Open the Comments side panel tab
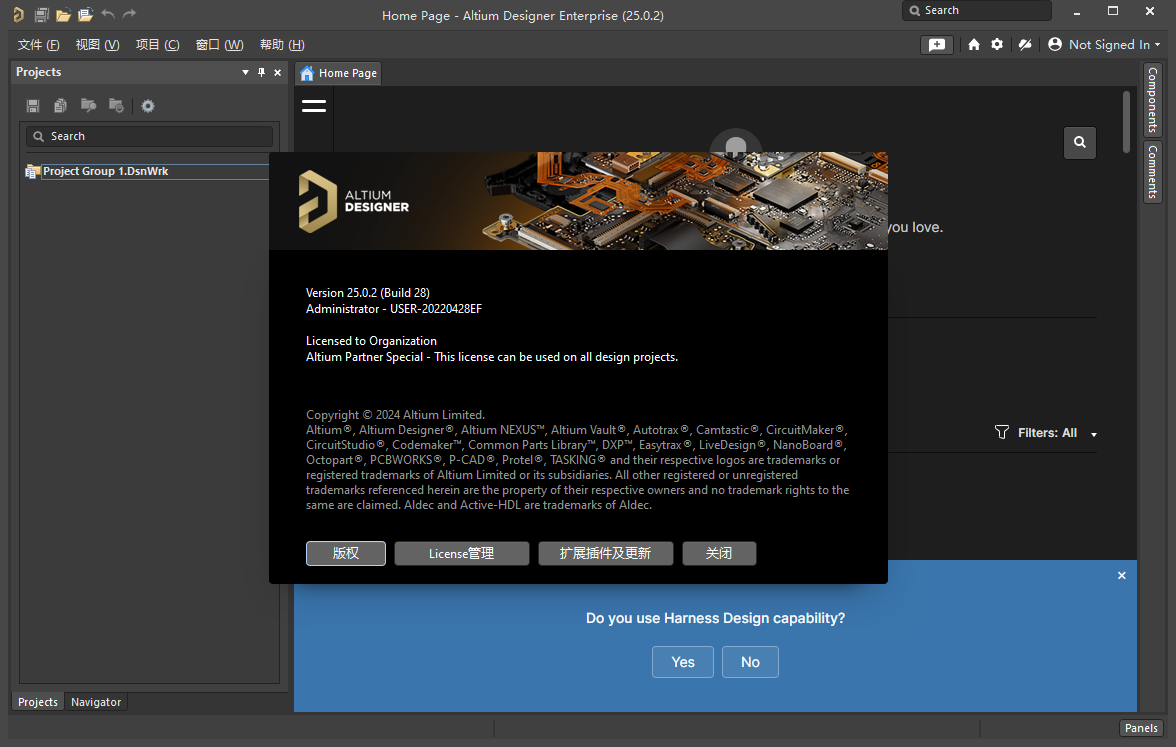 tap(1153, 172)
